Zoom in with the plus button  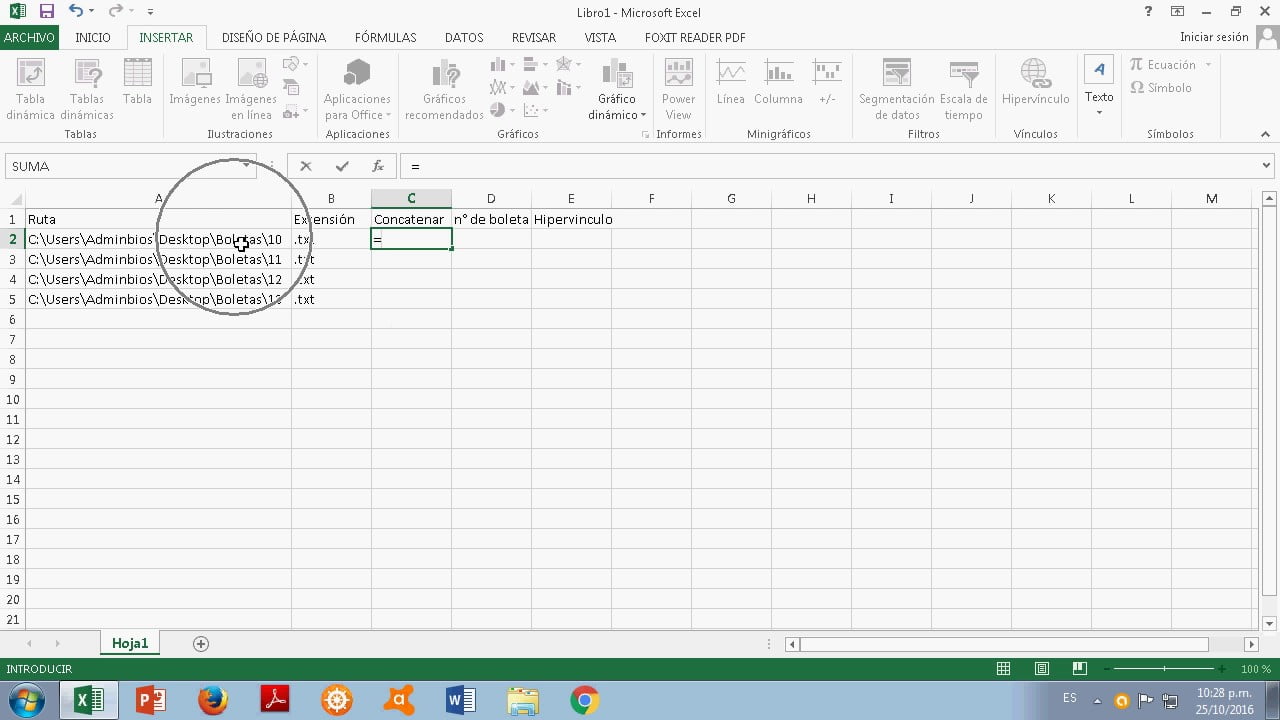point(1221,669)
